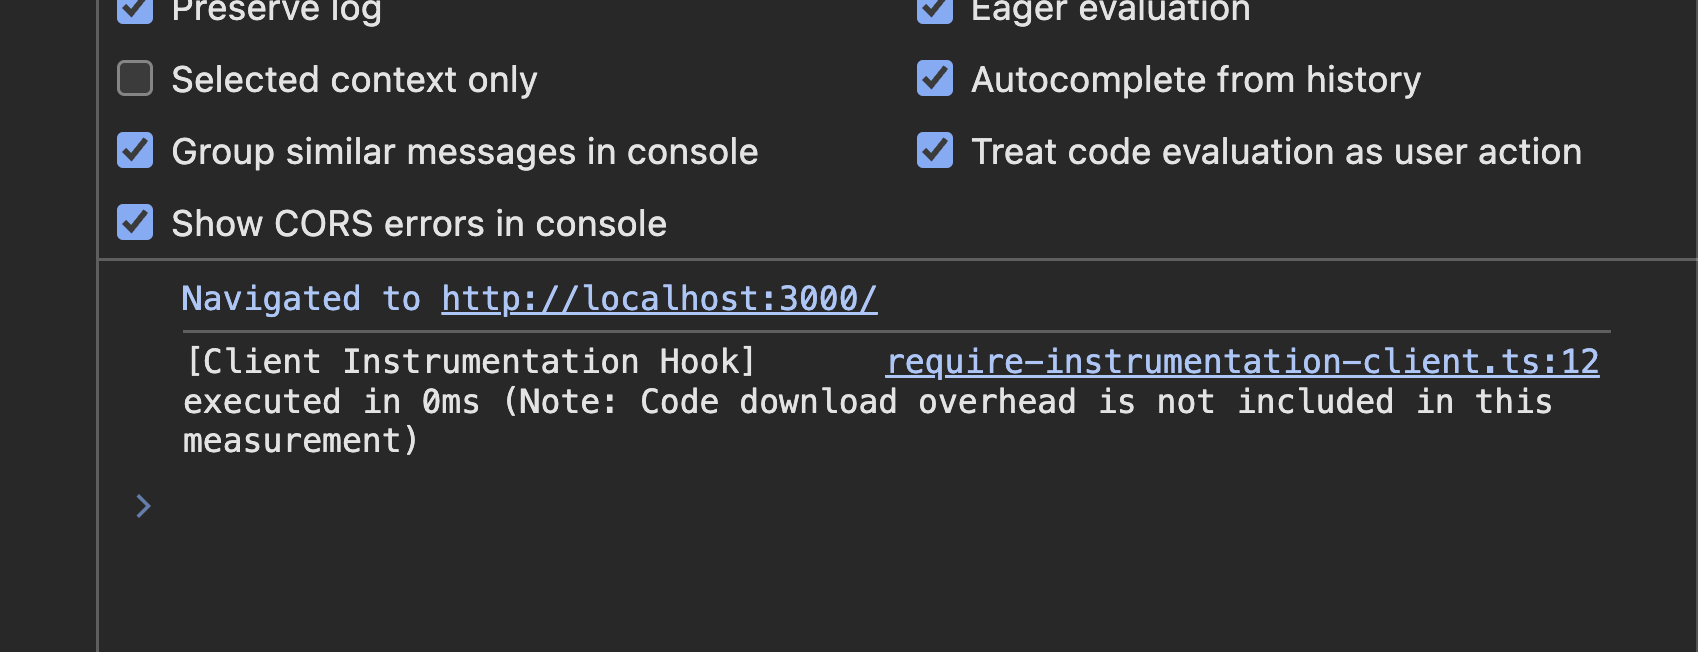
Task: Untick the Treat code evaluation checkbox
Action: click(935, 150)
